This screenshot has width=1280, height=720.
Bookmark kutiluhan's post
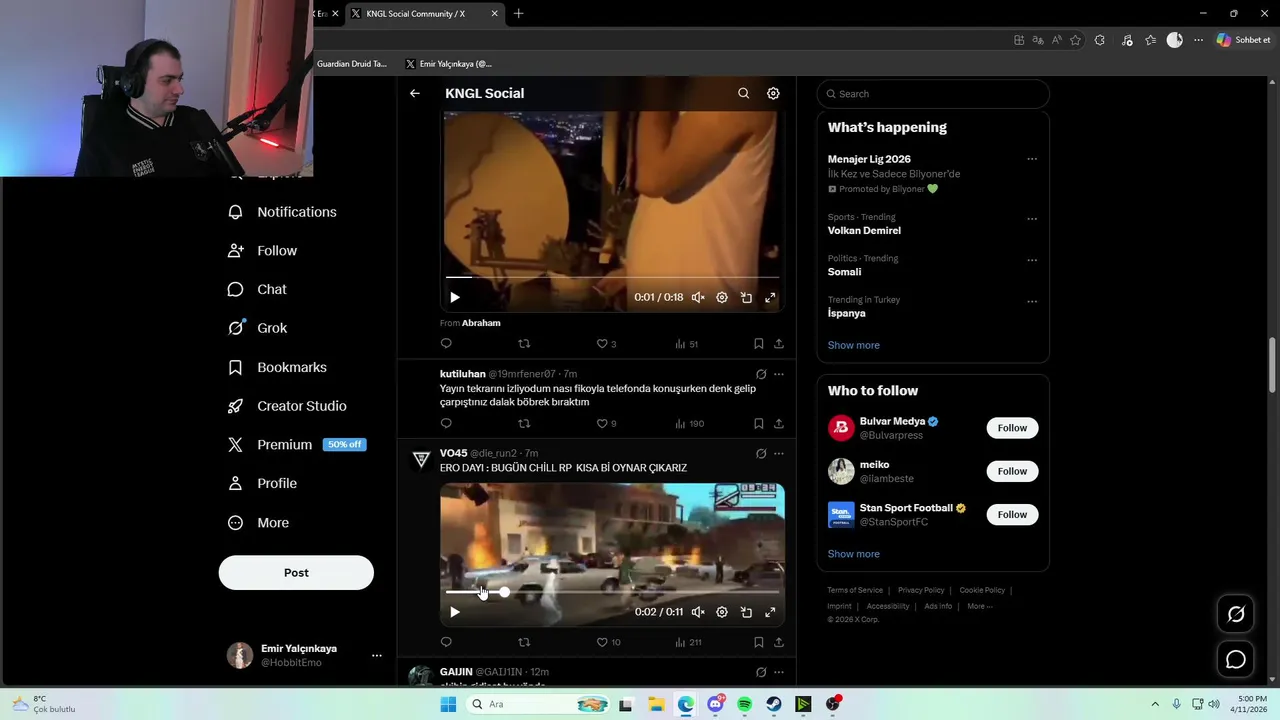pyautogui.click(x=759, y=423)
